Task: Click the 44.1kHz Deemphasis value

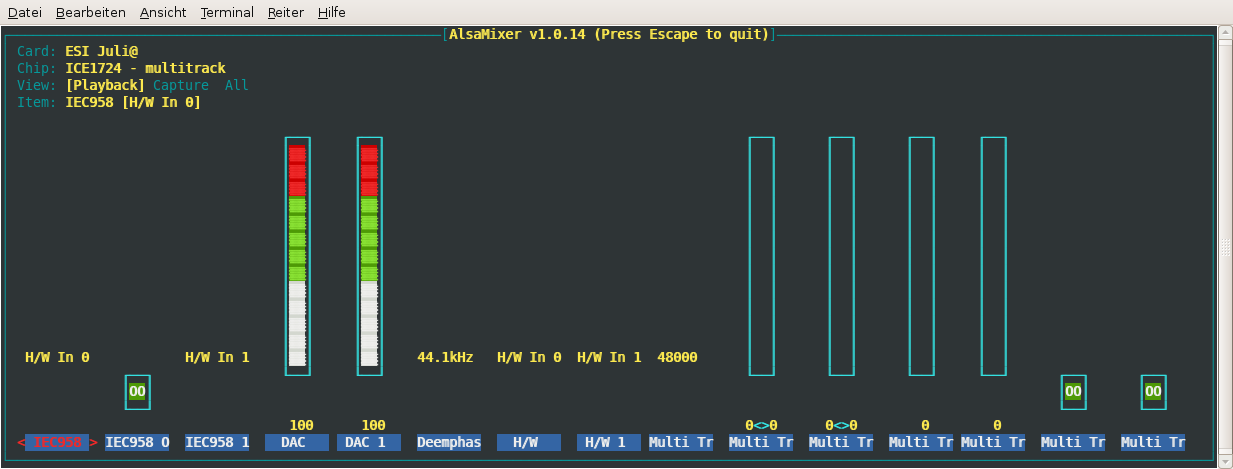Action: 445,357
